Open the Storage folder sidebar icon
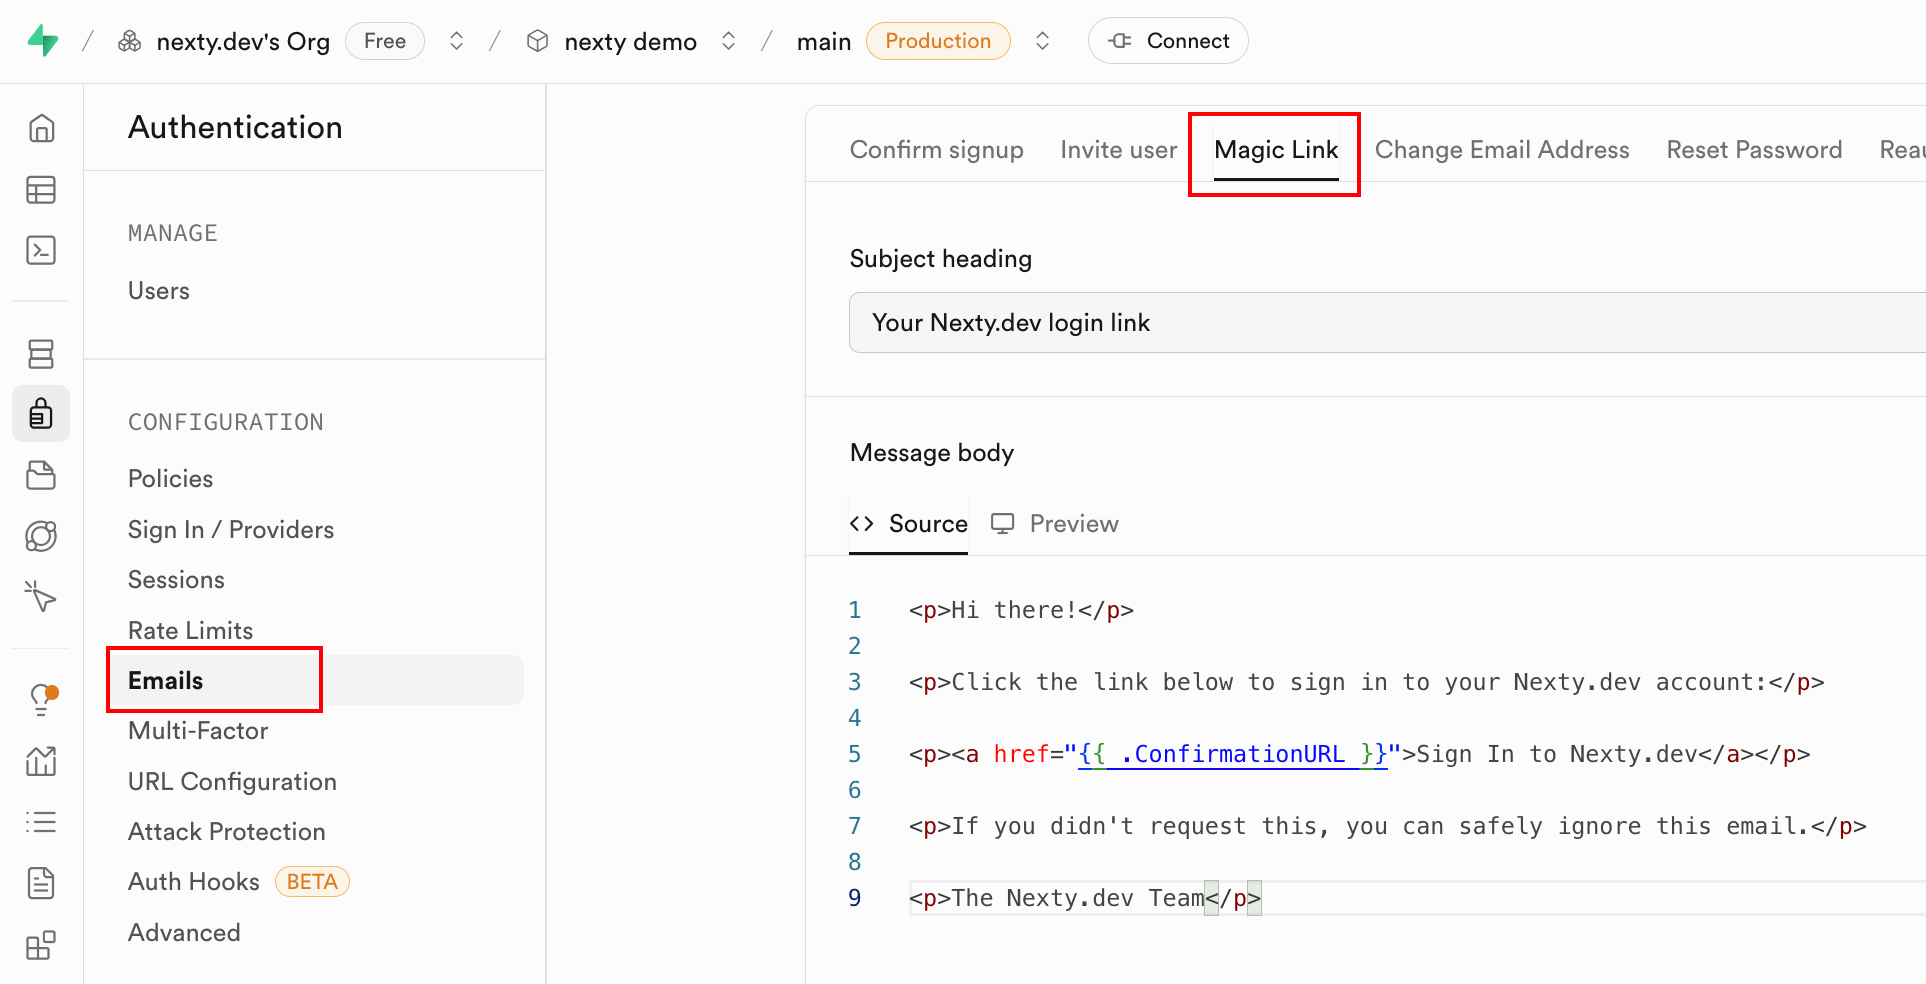 click(x=41, y=475)
